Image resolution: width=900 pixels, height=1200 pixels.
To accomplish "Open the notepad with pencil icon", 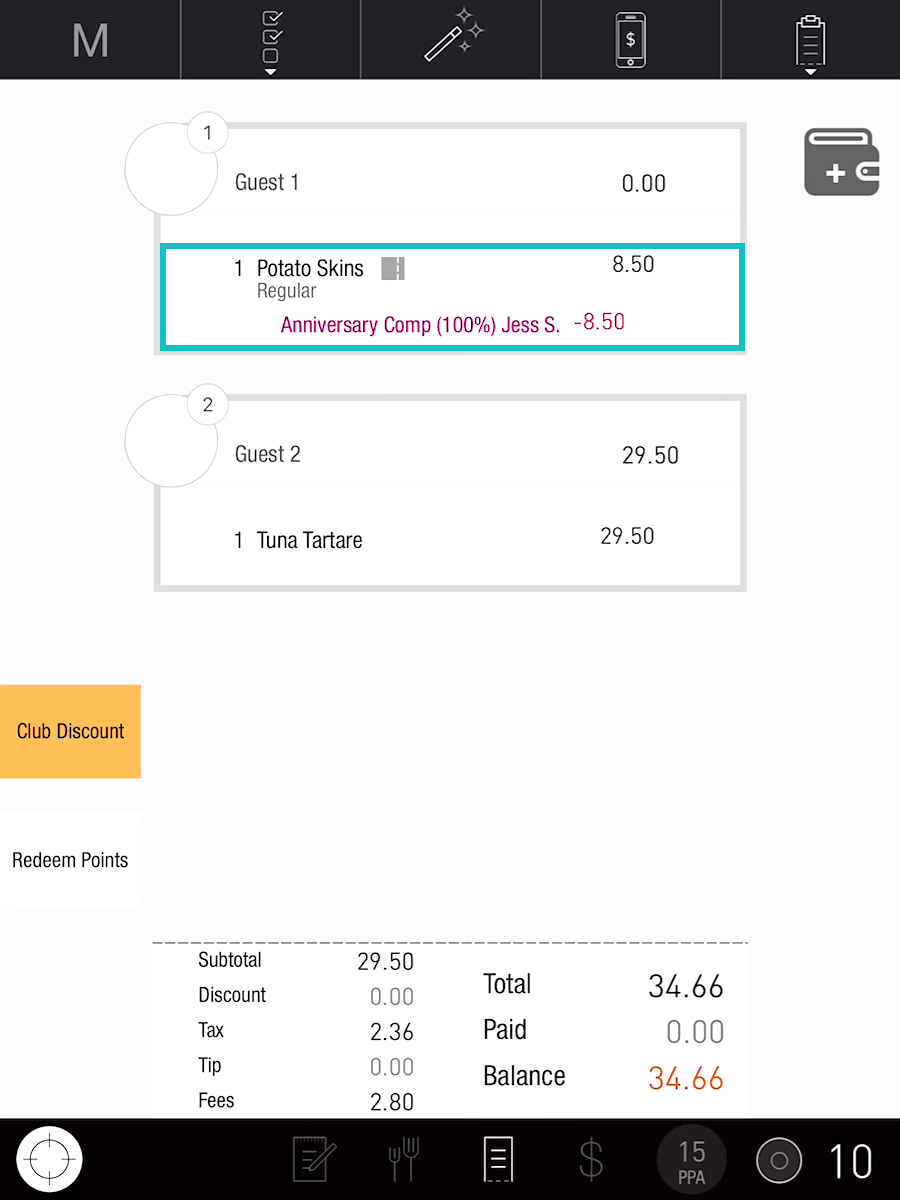I will (x=316, y=1160).
